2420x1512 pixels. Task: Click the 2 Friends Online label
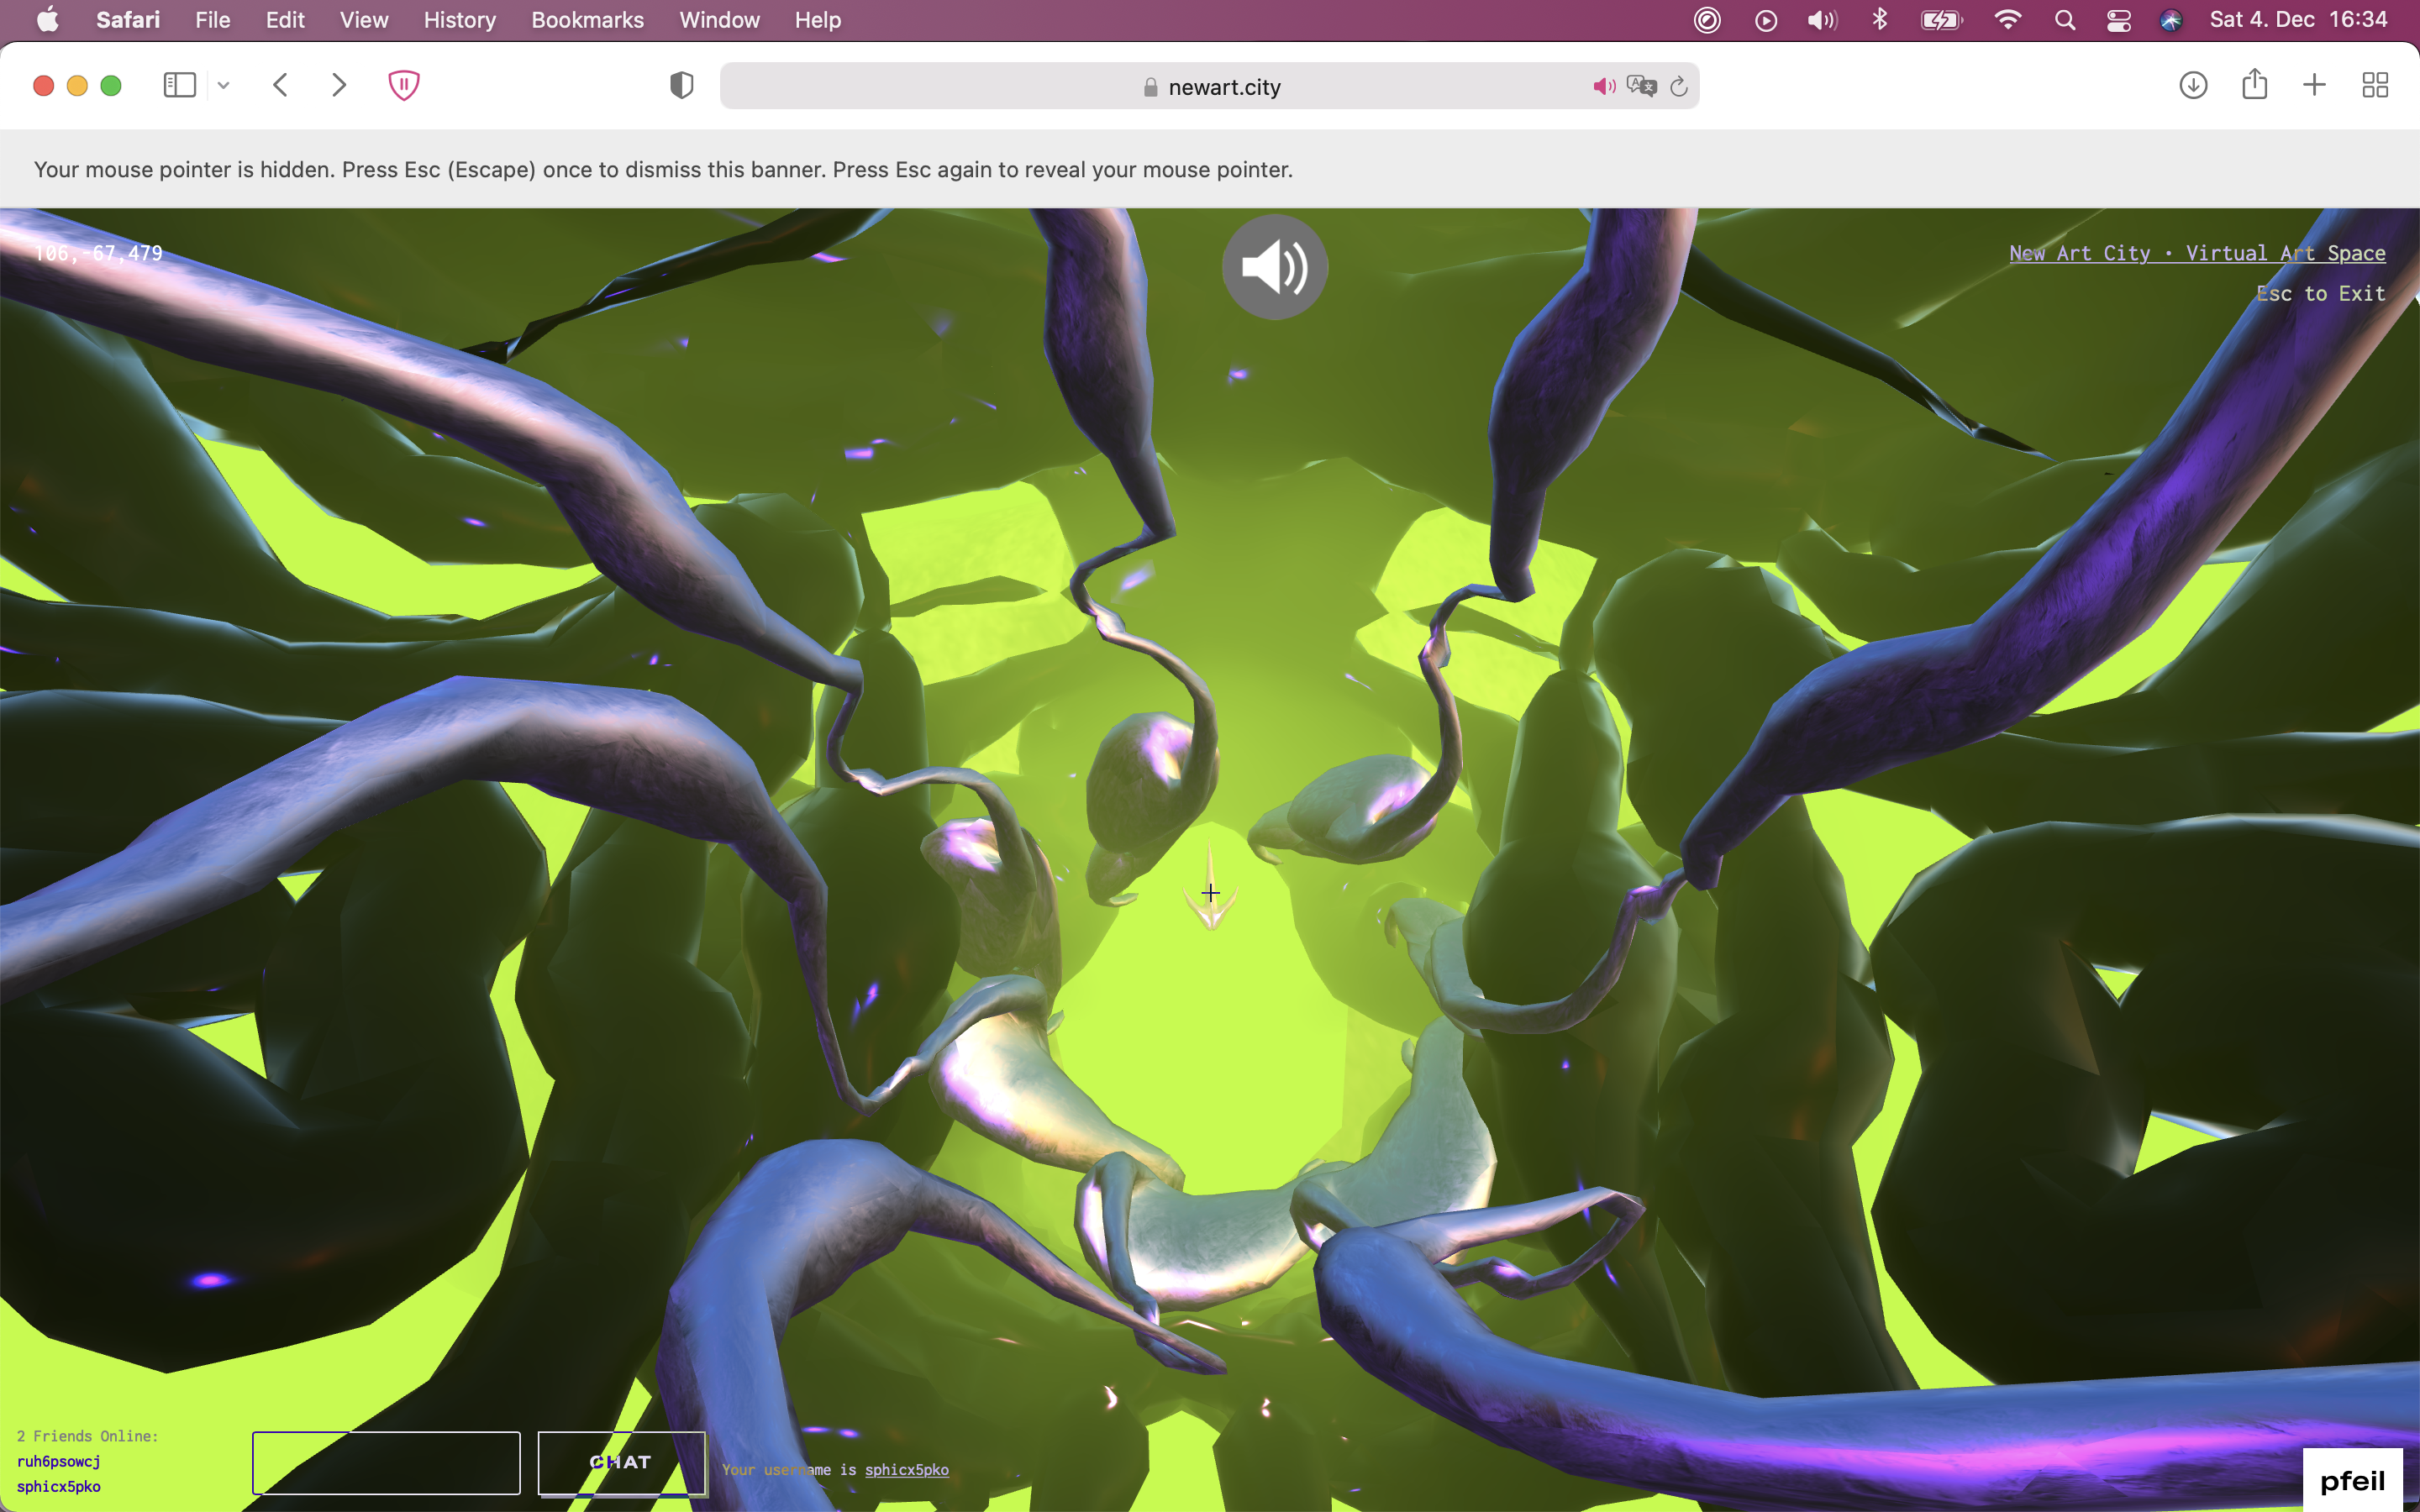(87, 1436)
